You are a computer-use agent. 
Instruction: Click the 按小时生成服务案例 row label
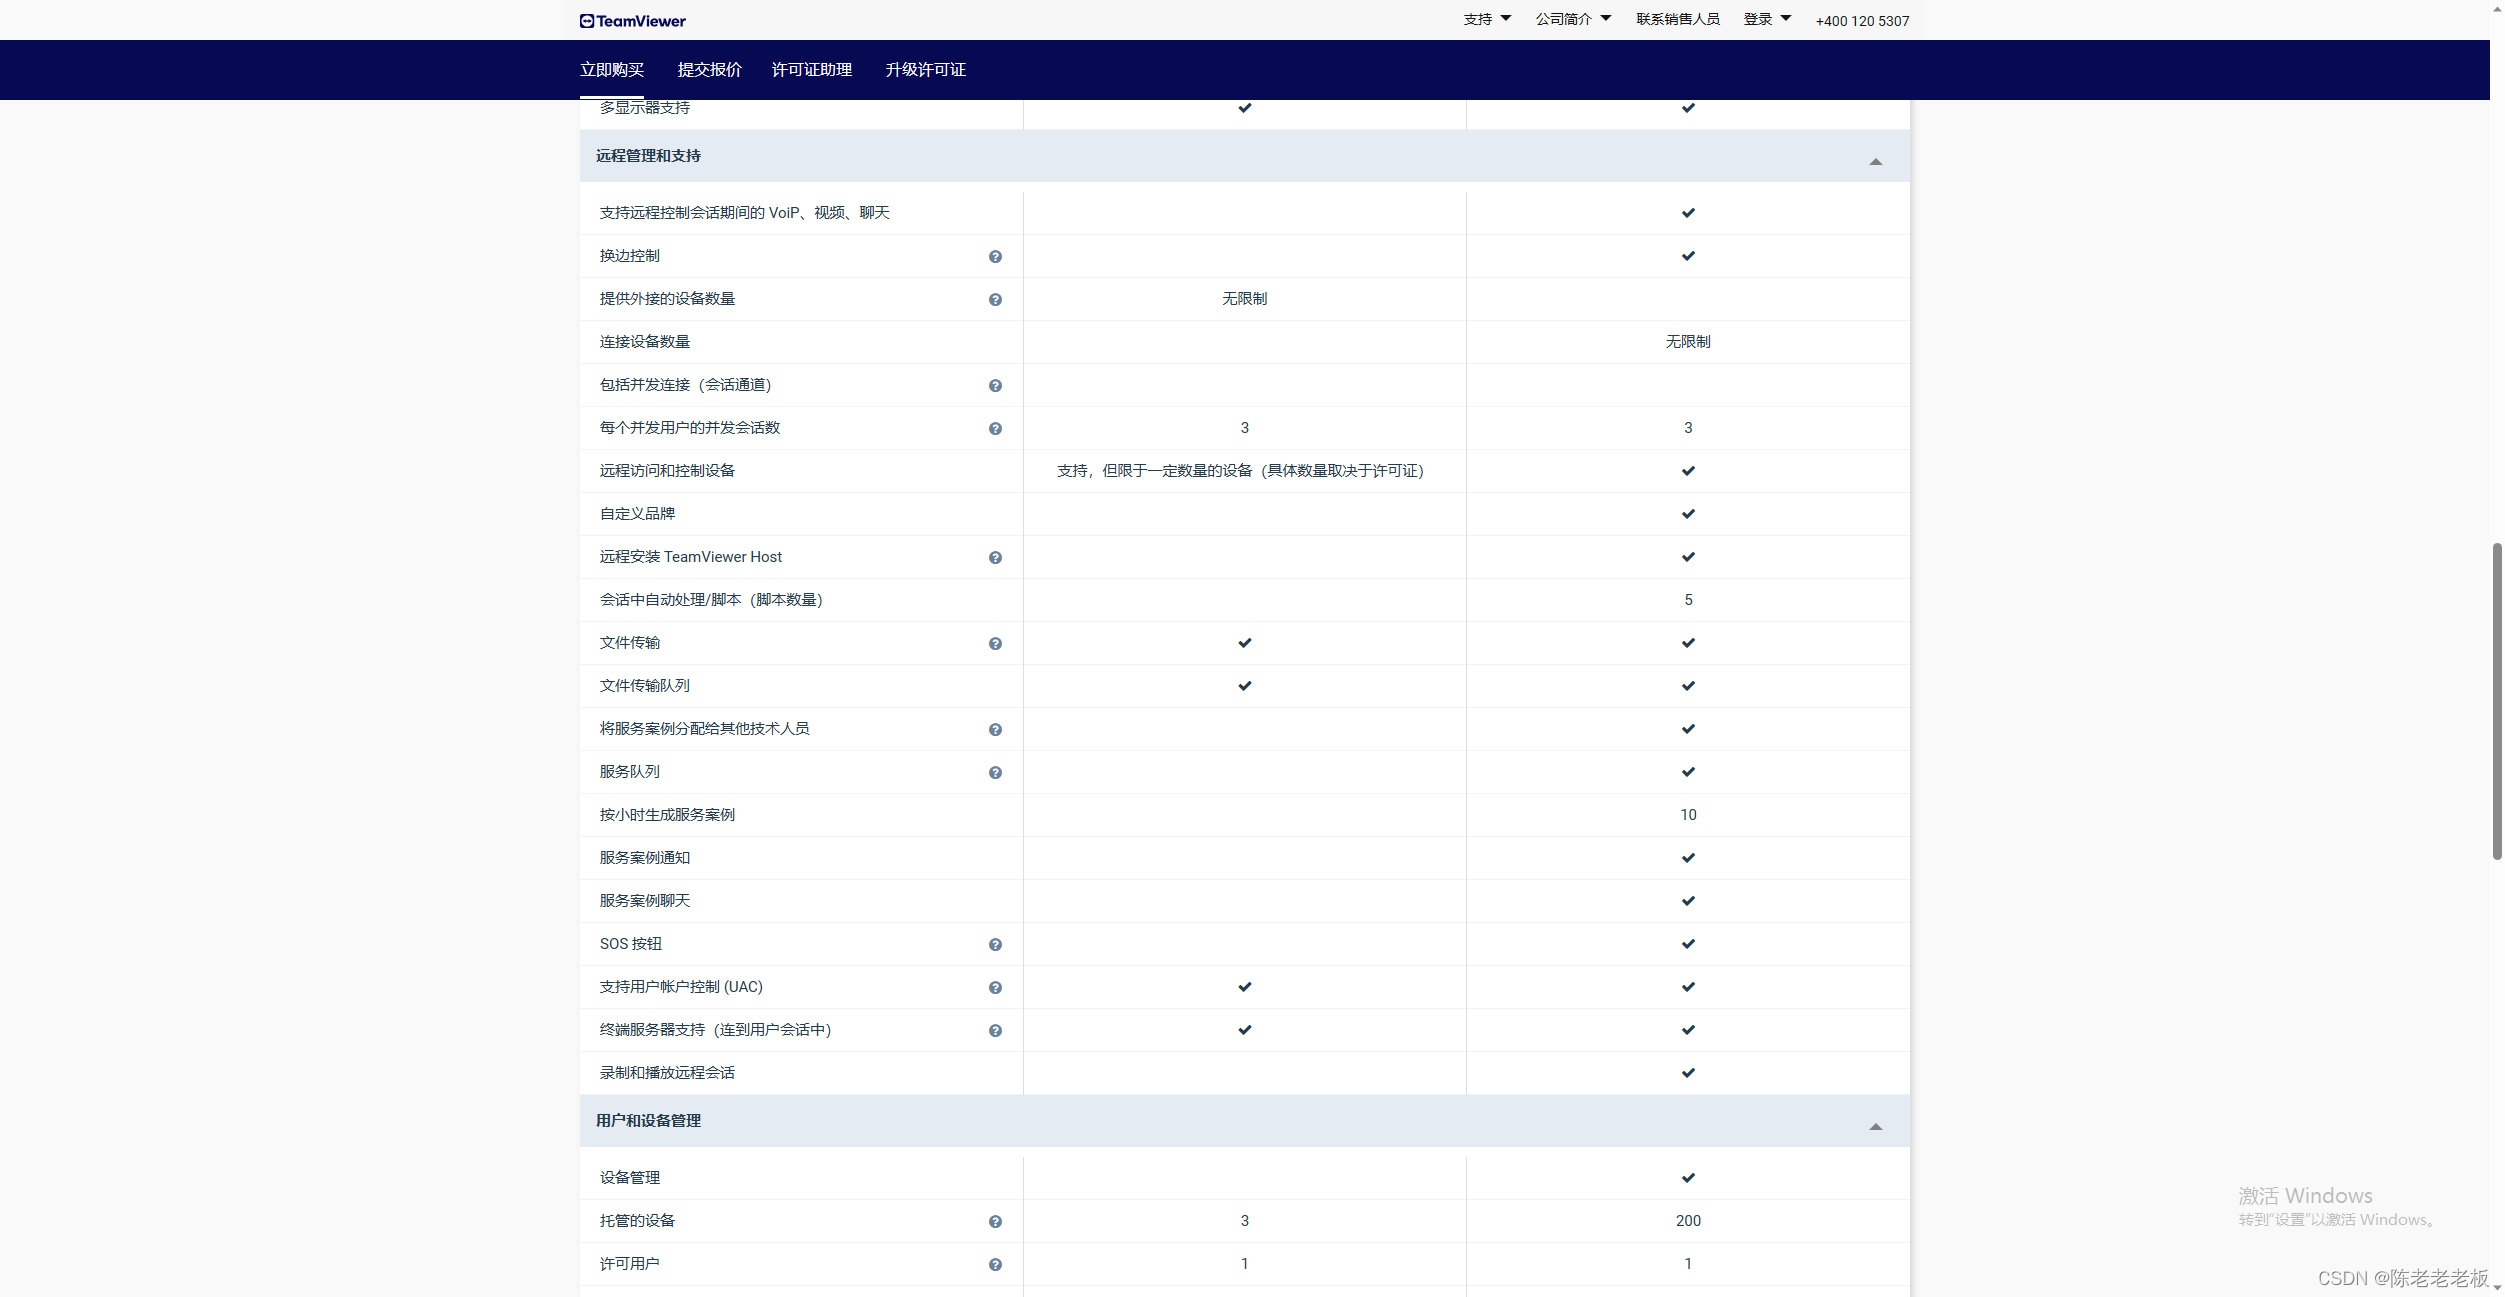[667, 815]
